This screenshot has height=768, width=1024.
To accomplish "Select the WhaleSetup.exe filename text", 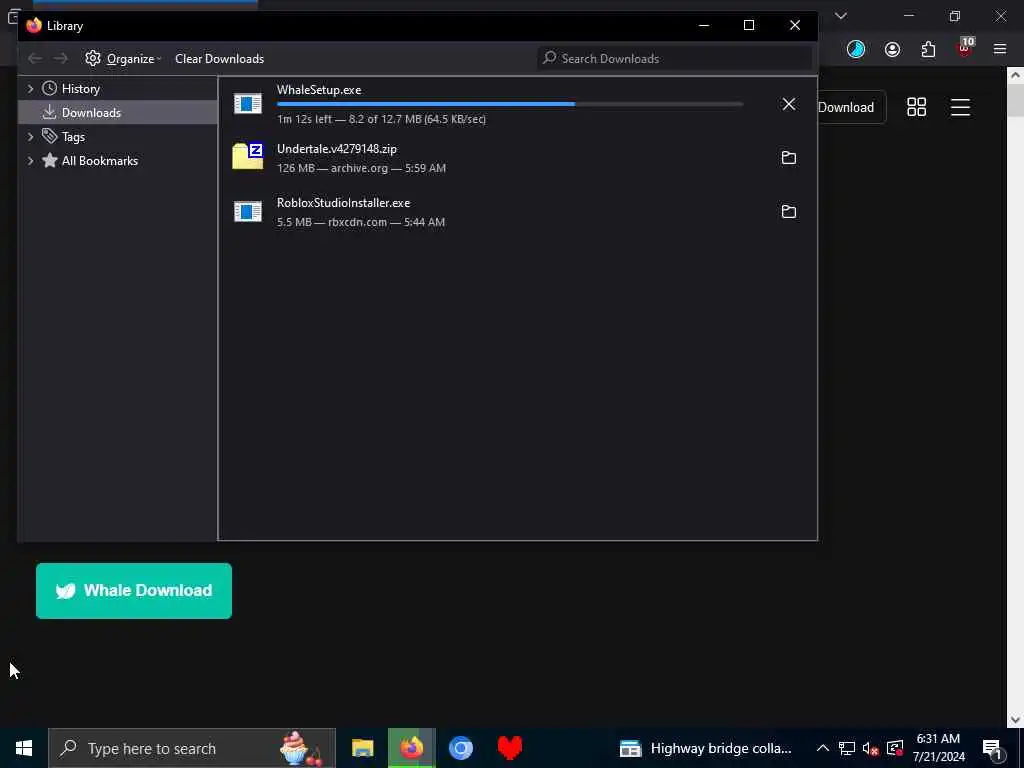I will click(319, 90).
